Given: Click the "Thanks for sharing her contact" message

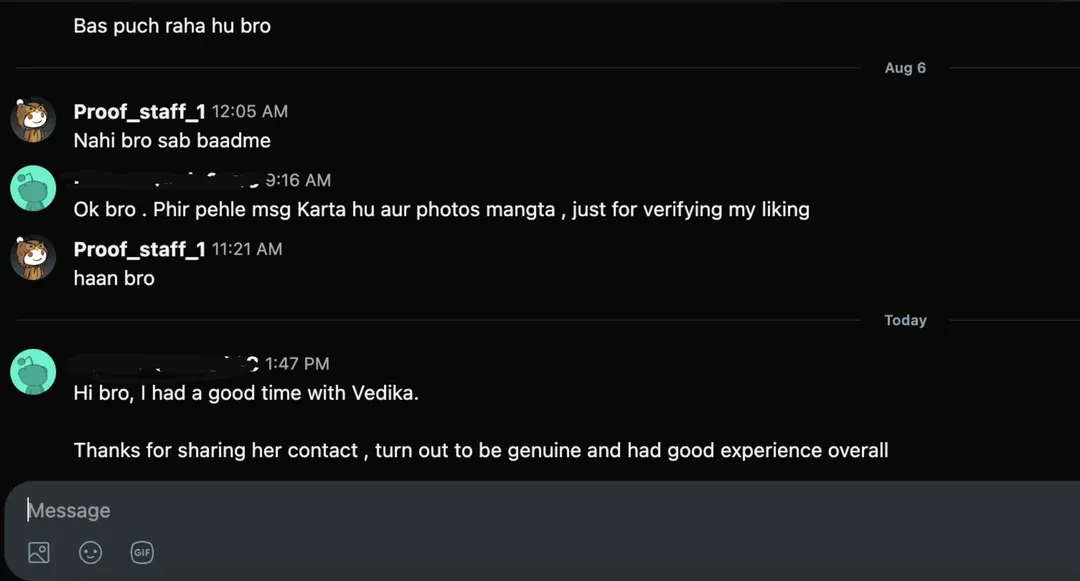Looking at the screenshot, I should coord(480,450).
